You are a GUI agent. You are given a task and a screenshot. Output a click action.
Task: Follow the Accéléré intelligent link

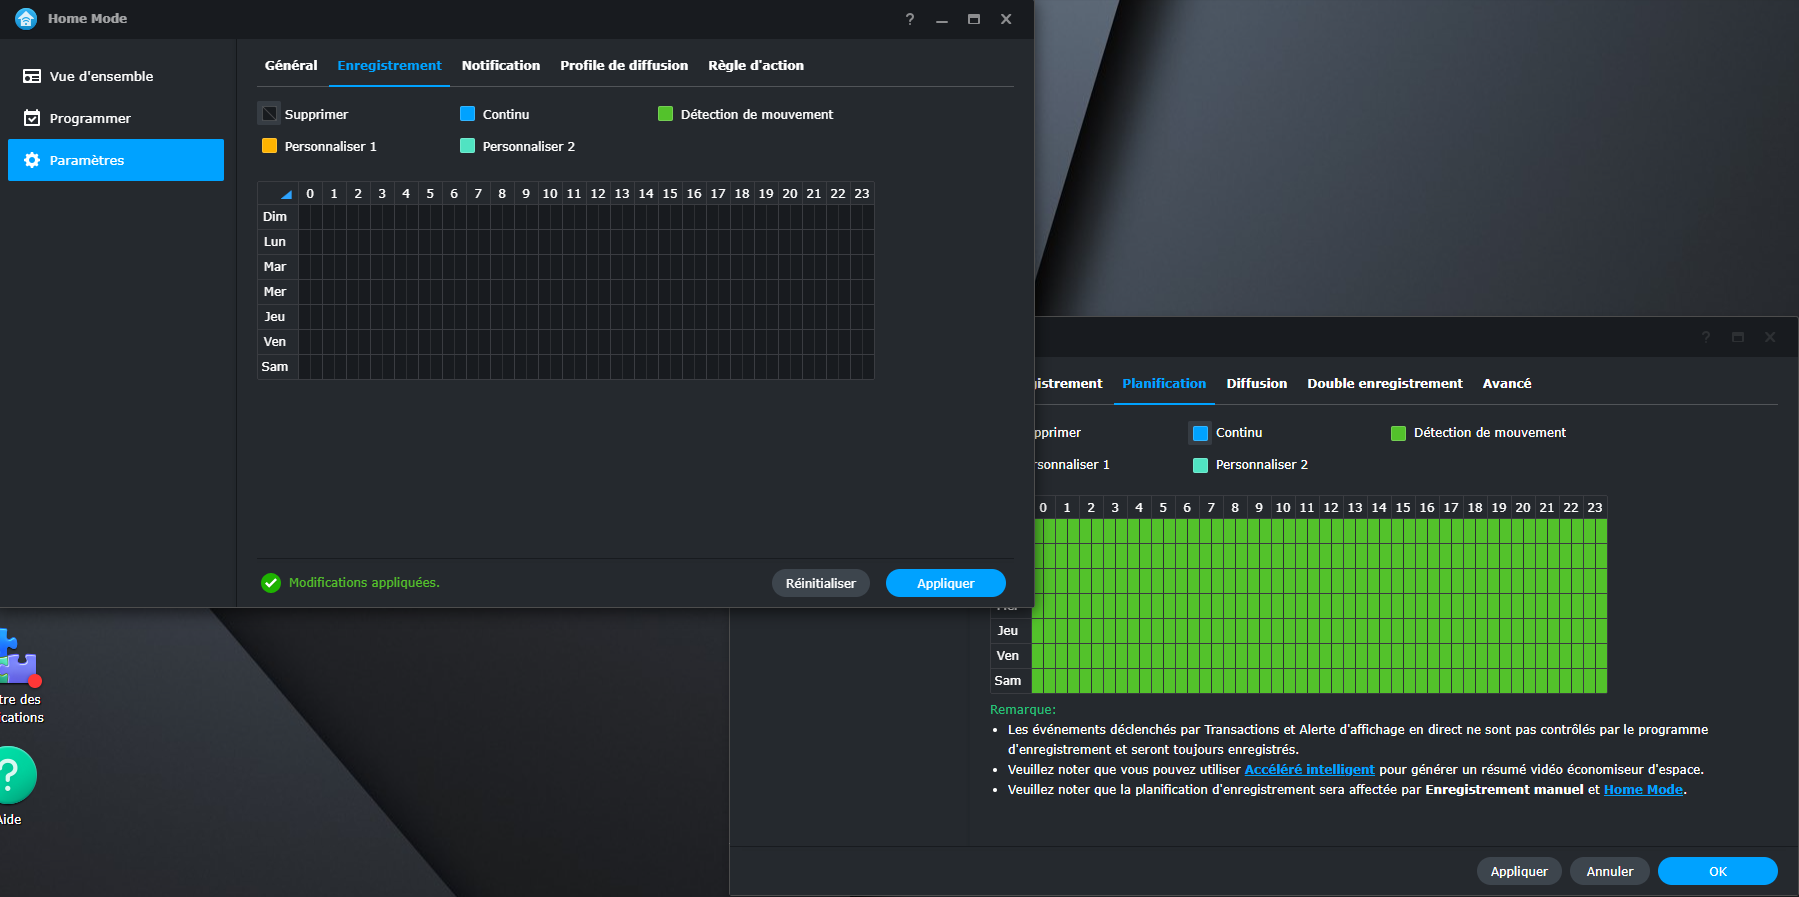point(1309,769)
